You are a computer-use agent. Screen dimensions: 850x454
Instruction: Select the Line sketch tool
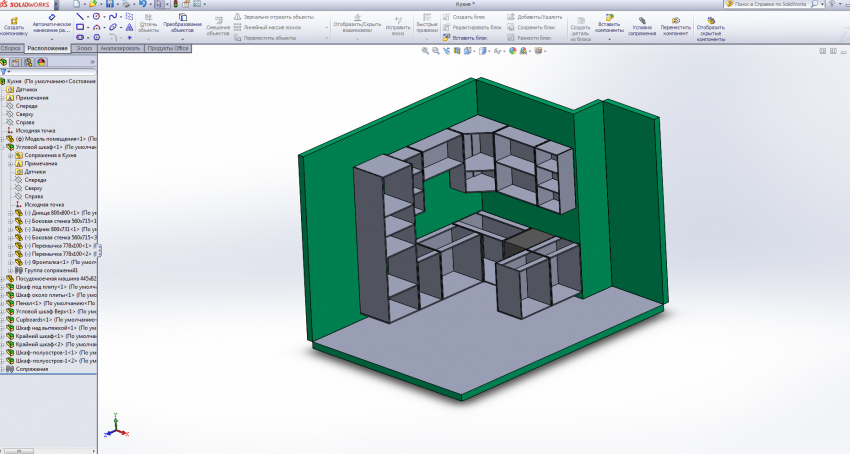[80, 17]
